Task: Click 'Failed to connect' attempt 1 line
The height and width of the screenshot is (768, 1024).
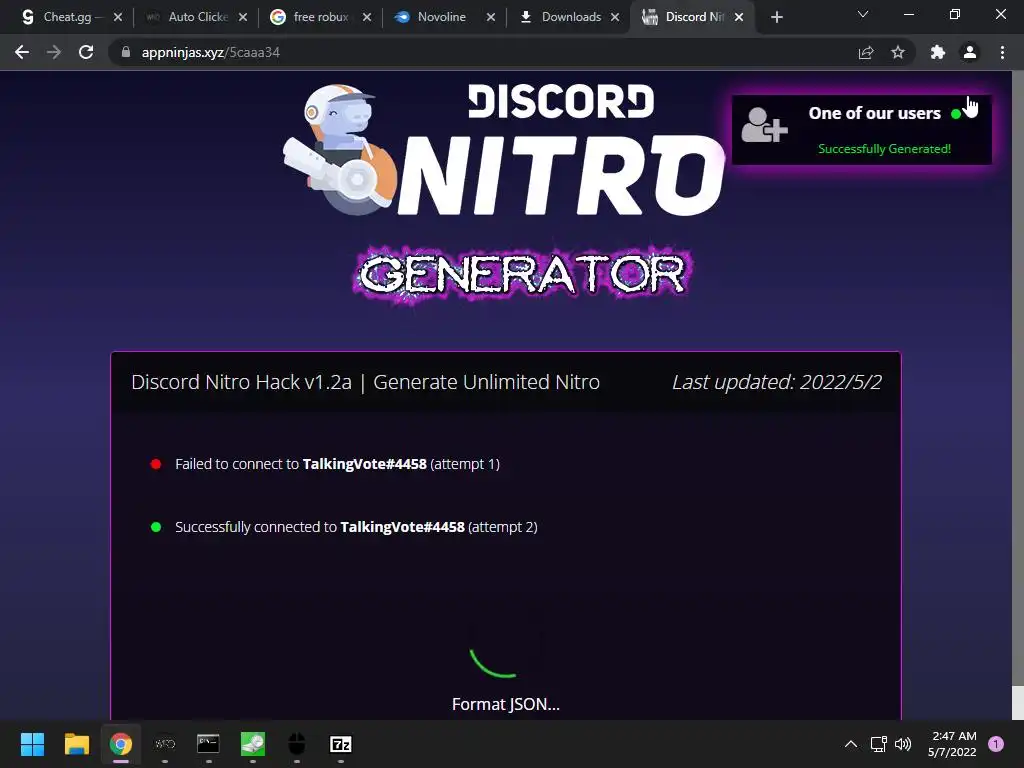Action: [x=337, y=464]
